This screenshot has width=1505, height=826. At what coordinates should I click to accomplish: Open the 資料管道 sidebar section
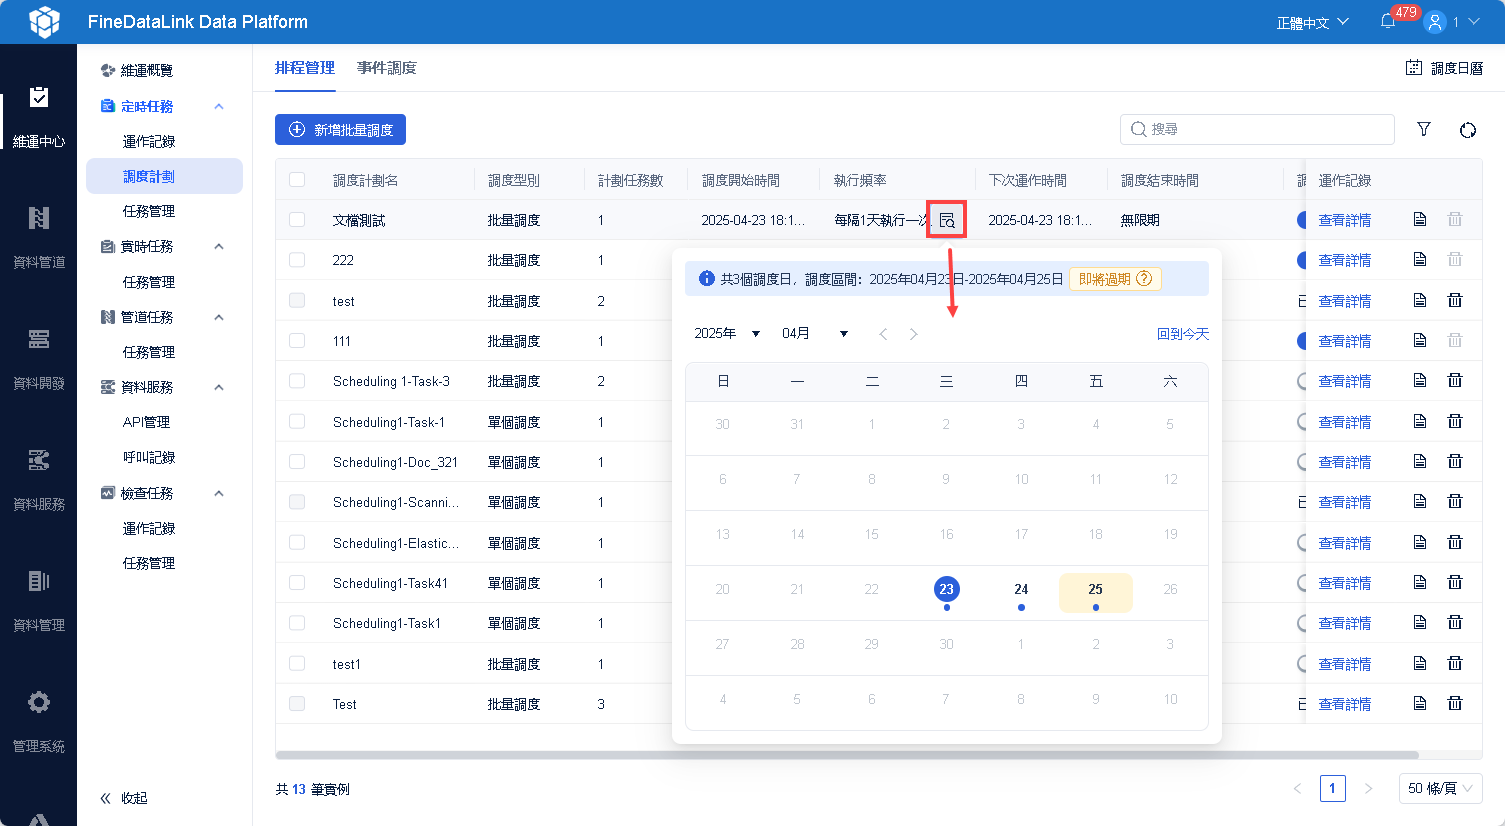38,238
